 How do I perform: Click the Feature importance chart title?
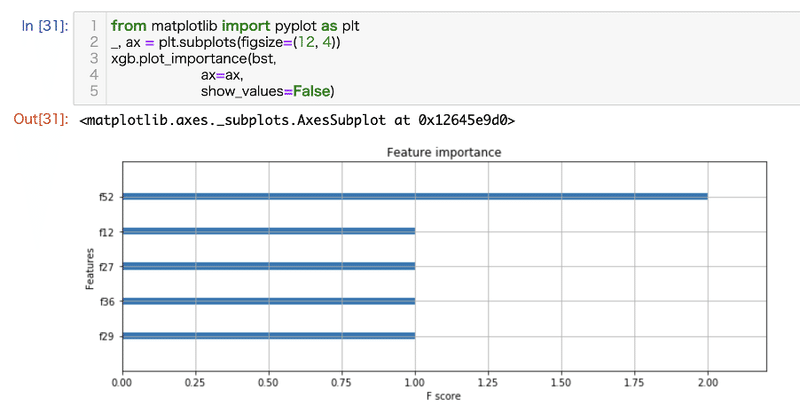(x=443, y=153)
